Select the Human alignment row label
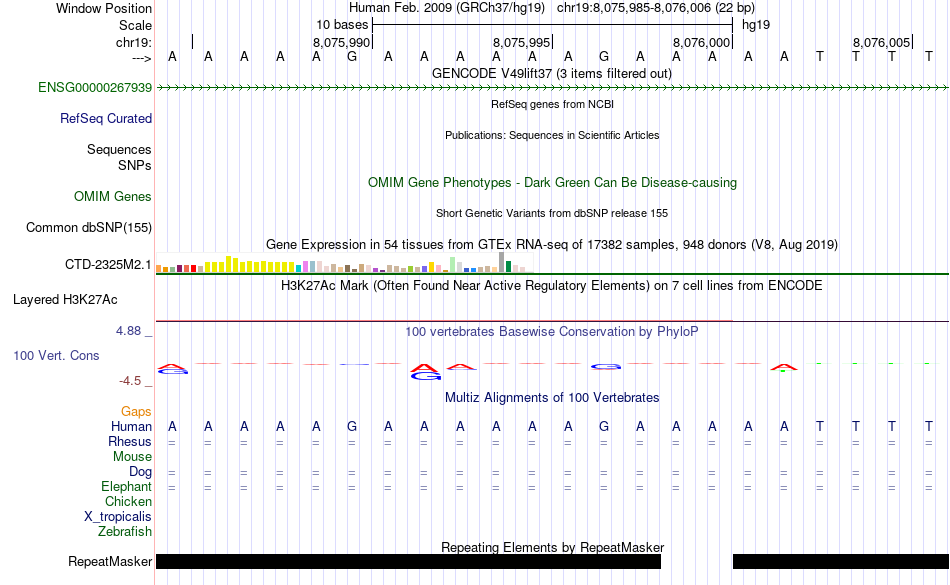The height and width of the screenshot is (585, 950). point(131,427)
